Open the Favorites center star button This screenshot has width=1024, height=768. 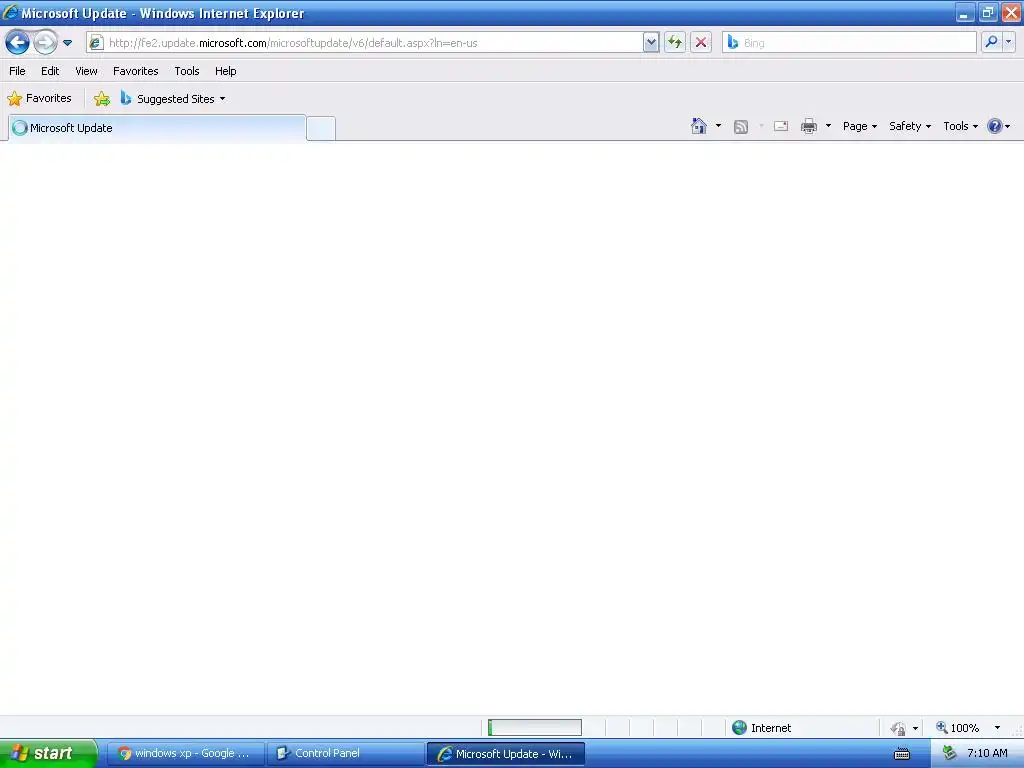[39, 99]
